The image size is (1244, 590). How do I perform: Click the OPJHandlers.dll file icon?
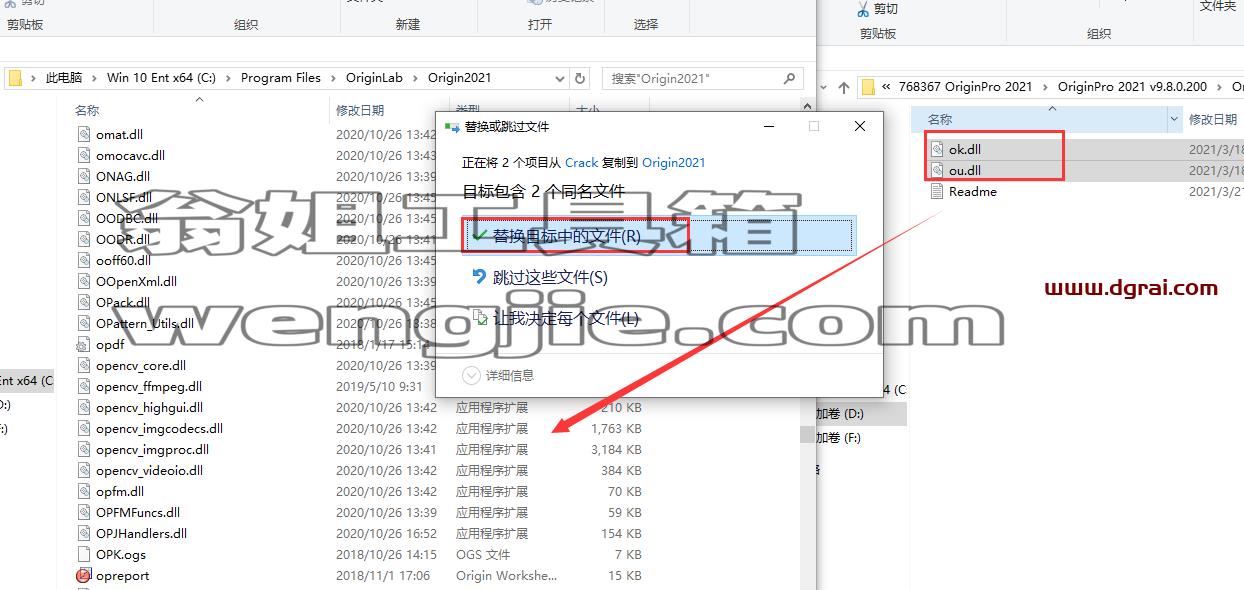pyautogui.click(x=85, y=533)
